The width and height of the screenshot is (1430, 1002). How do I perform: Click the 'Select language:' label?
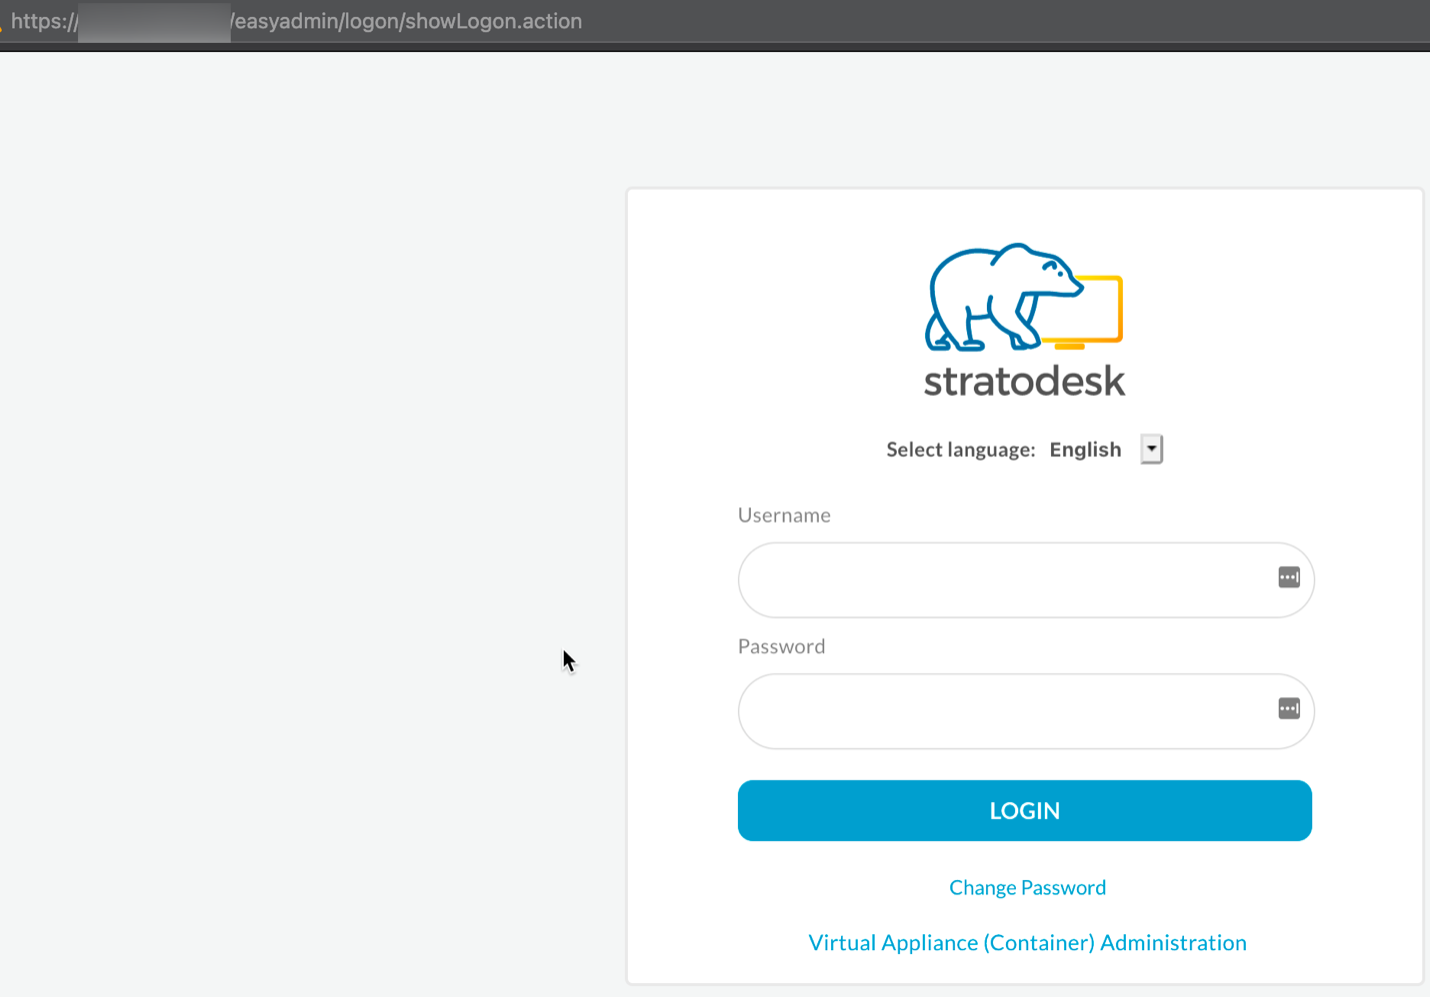pos(960,450)
